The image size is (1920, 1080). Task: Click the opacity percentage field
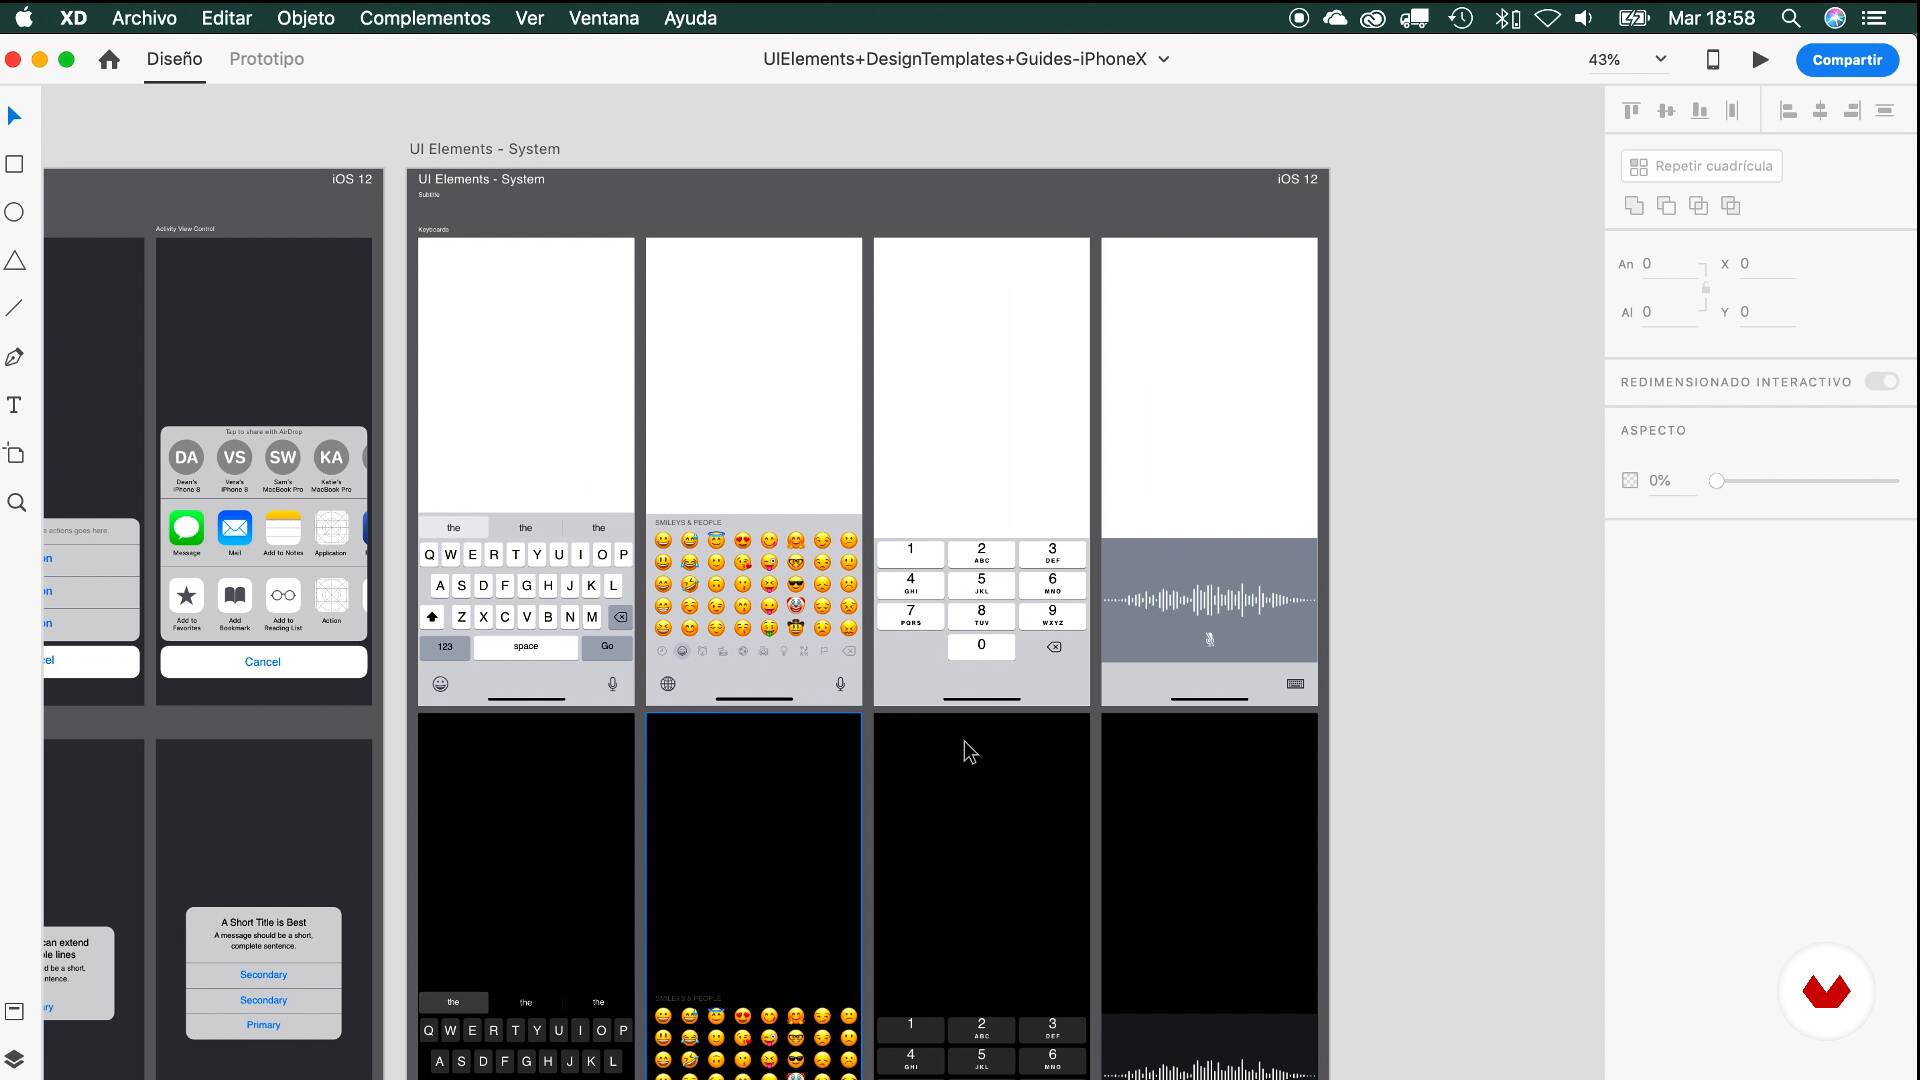click(1671, 481)
